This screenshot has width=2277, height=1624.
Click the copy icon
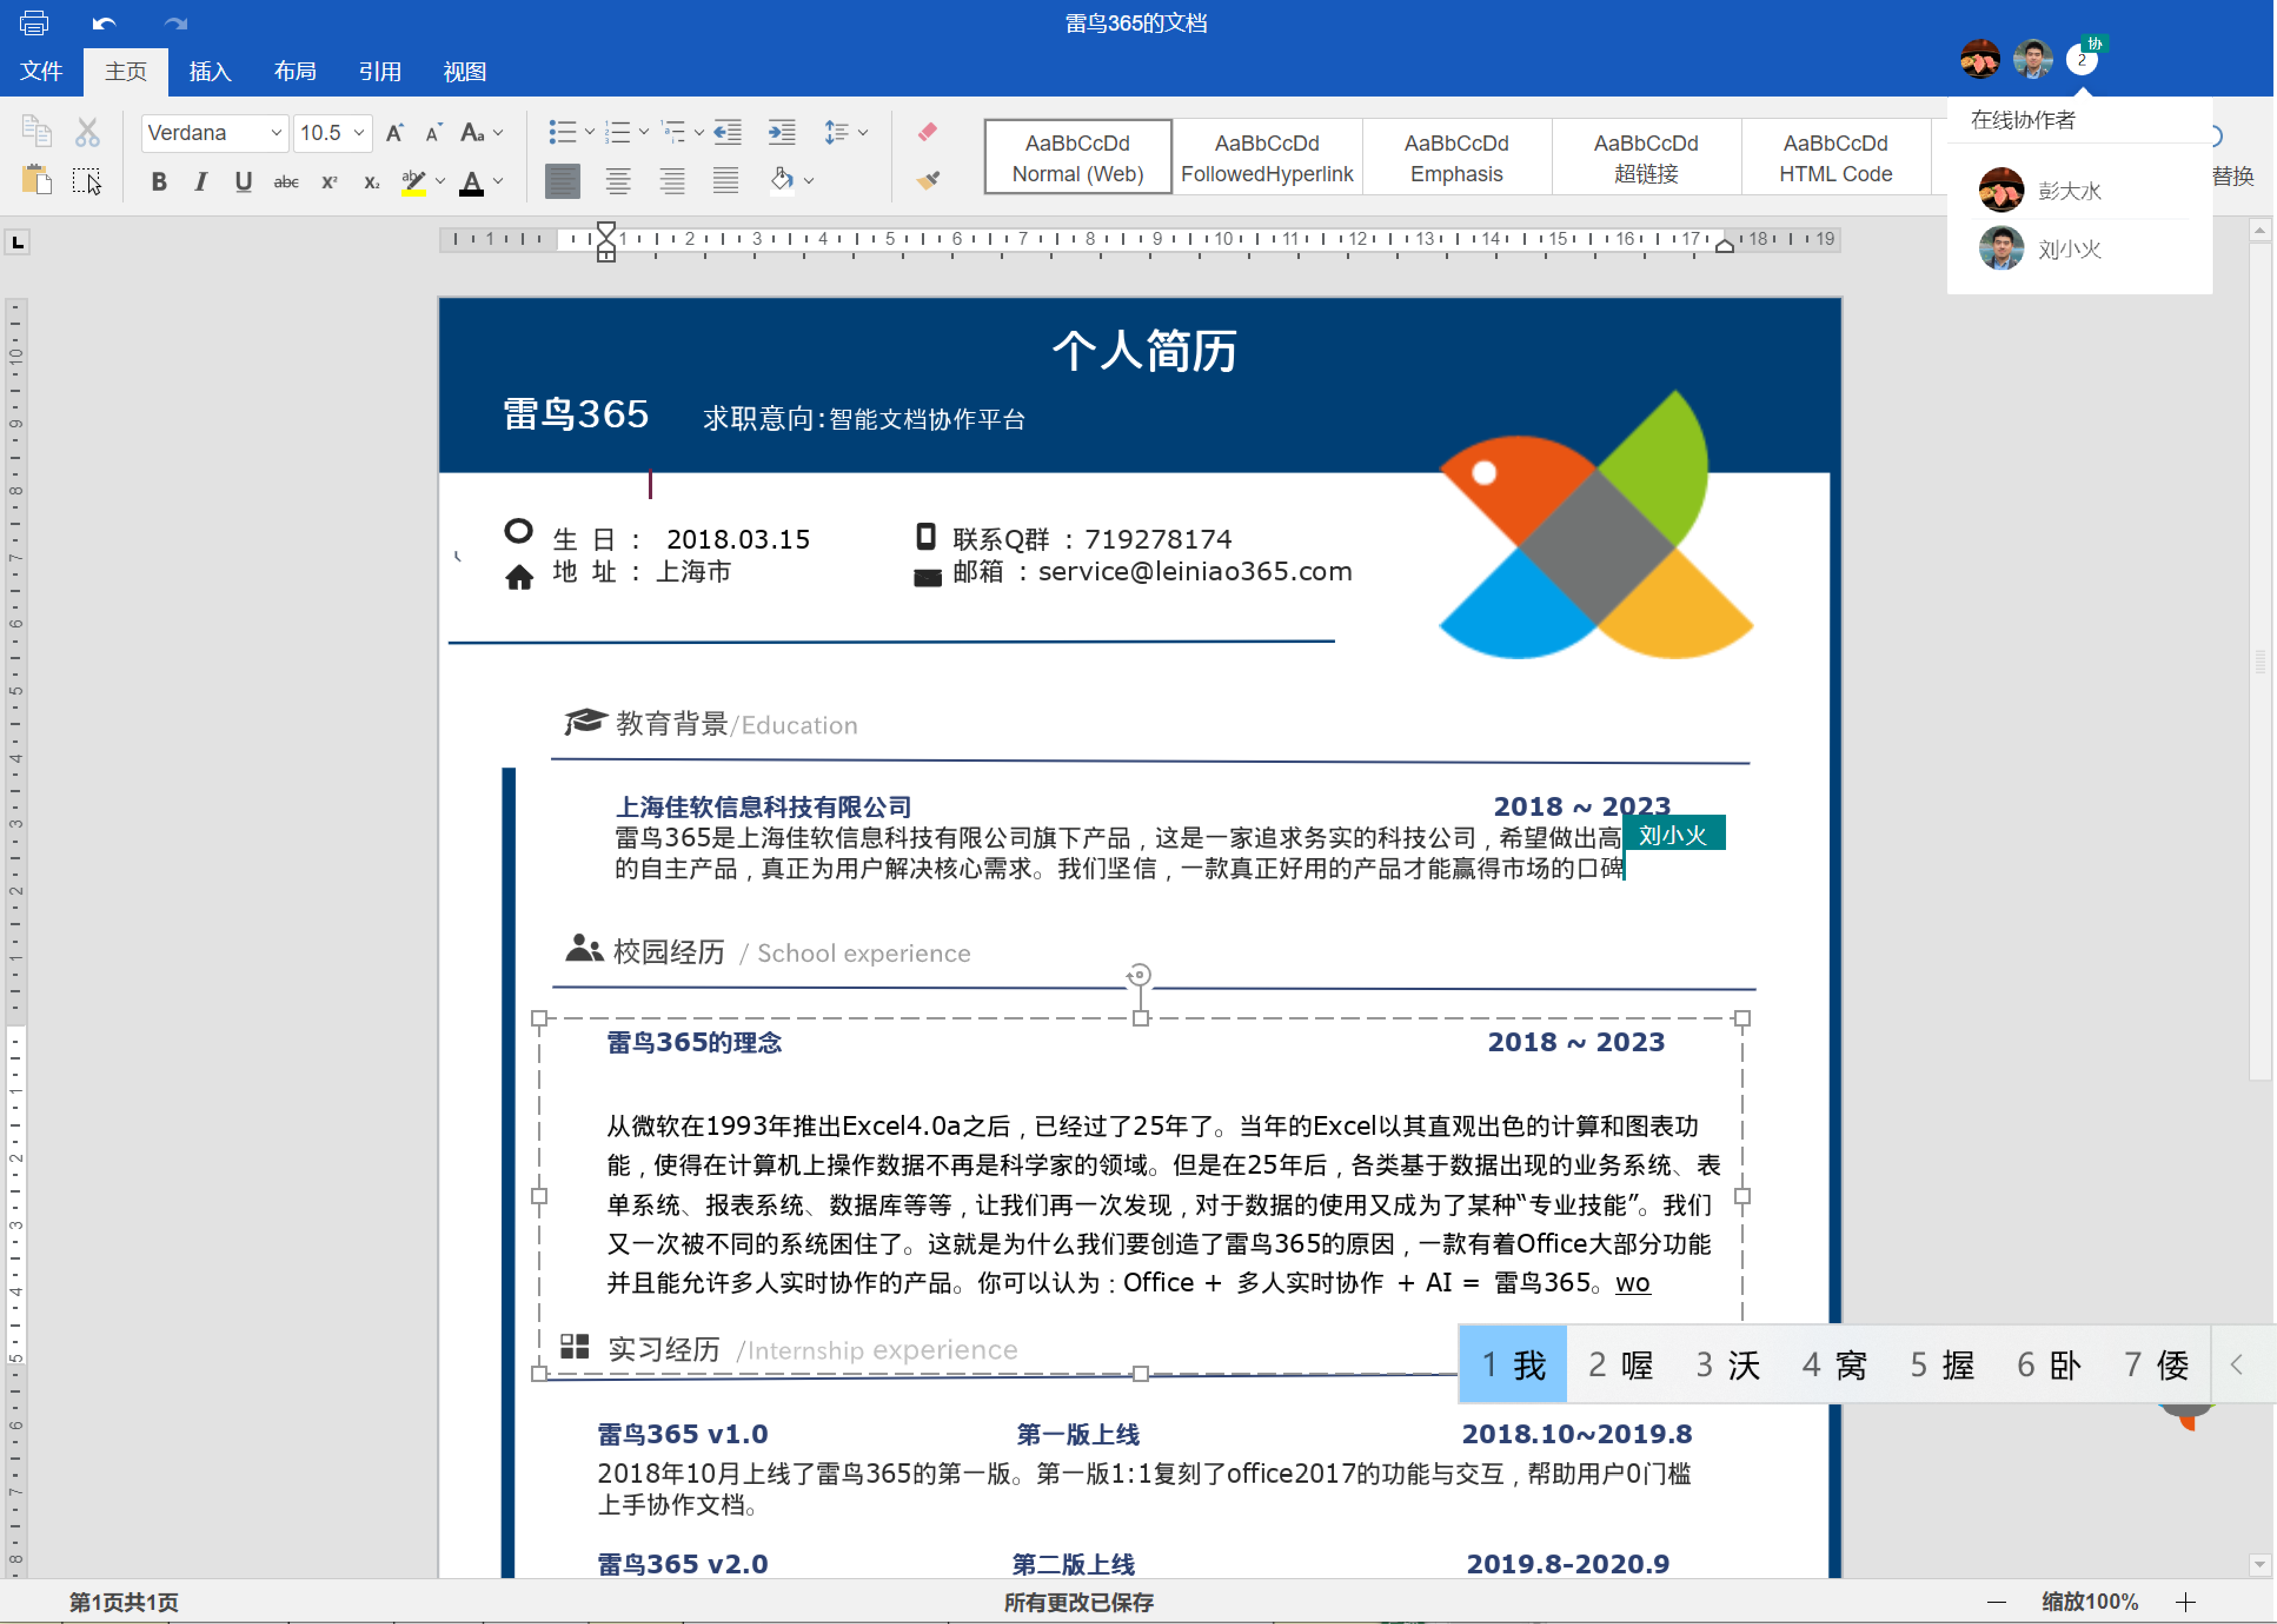tap(36, 131)
